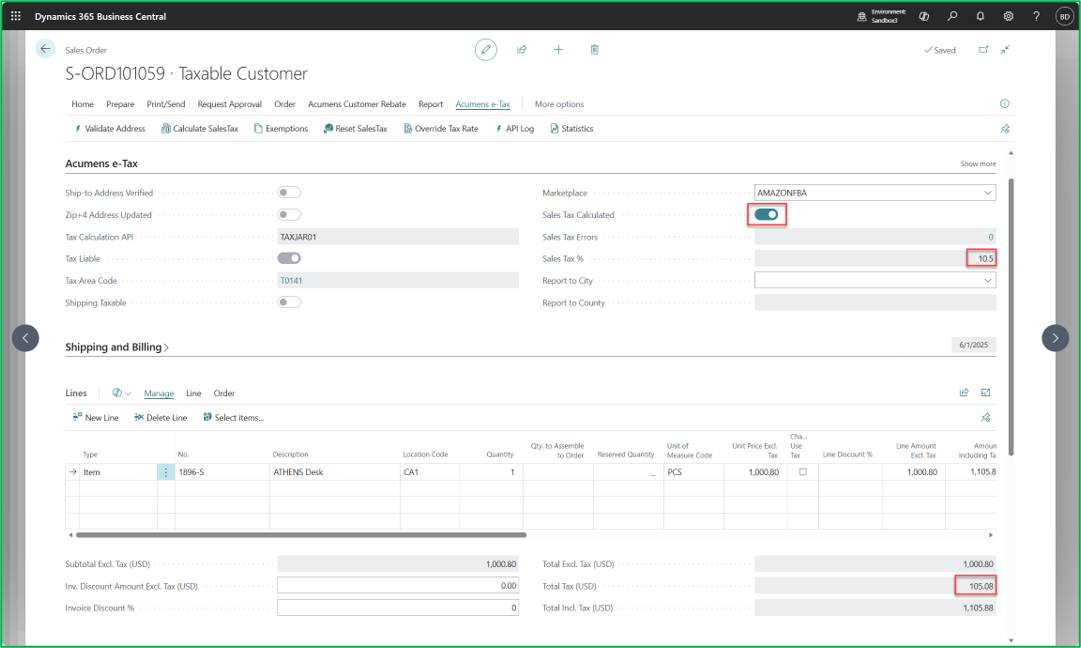This screenshot has height=648, width=1081.
Task: Open the Print/Send menu tab
Action: coord(165,104)
